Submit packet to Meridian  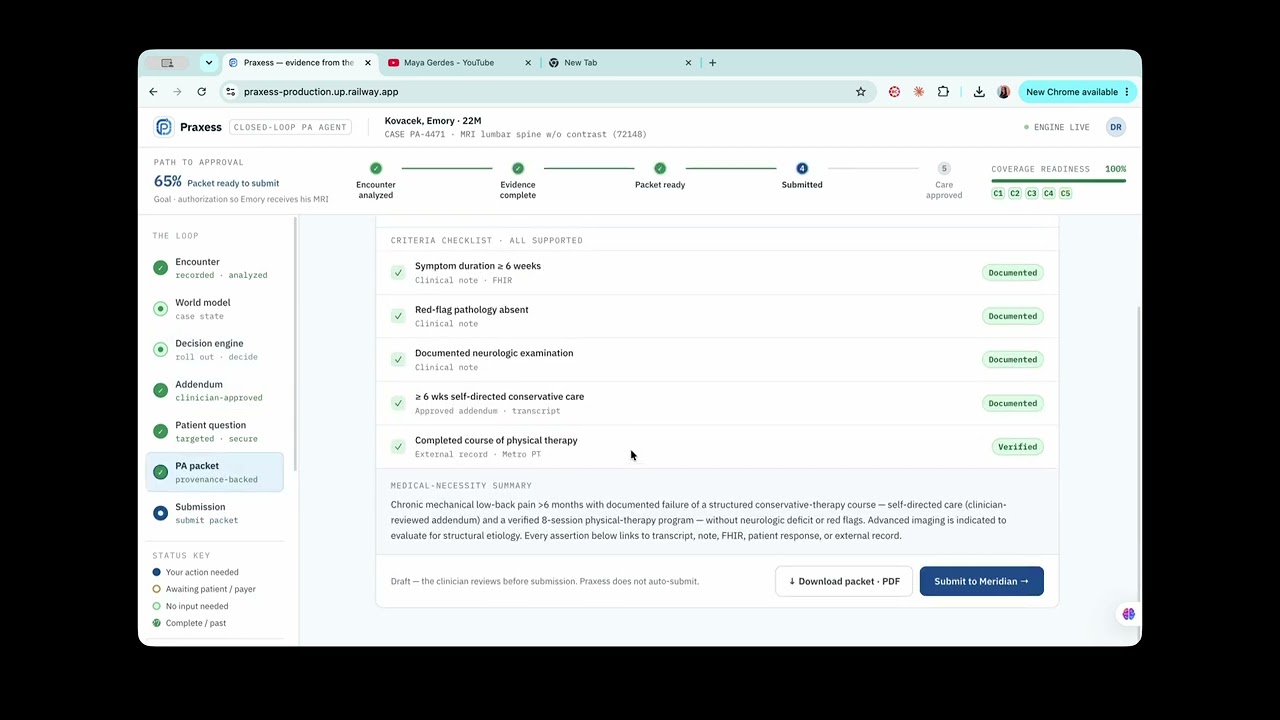981,581
